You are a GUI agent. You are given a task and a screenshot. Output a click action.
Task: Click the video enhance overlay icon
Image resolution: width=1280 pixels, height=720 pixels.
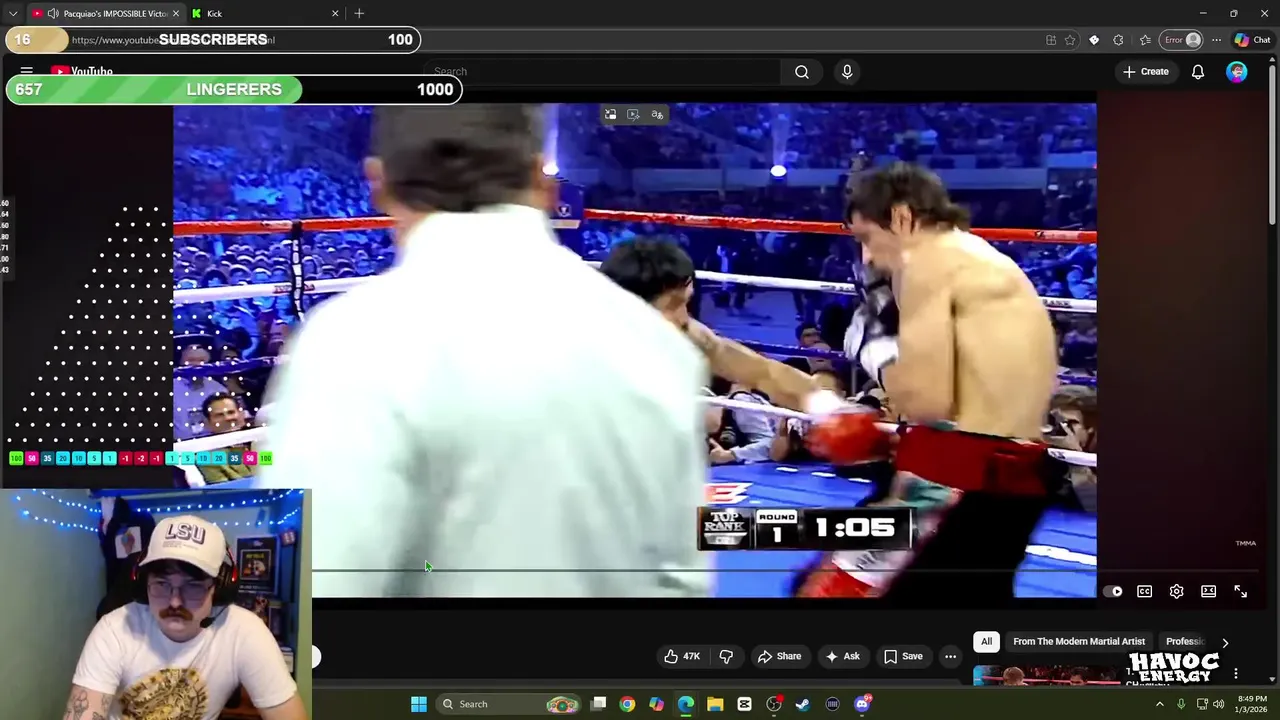[634, 115]
